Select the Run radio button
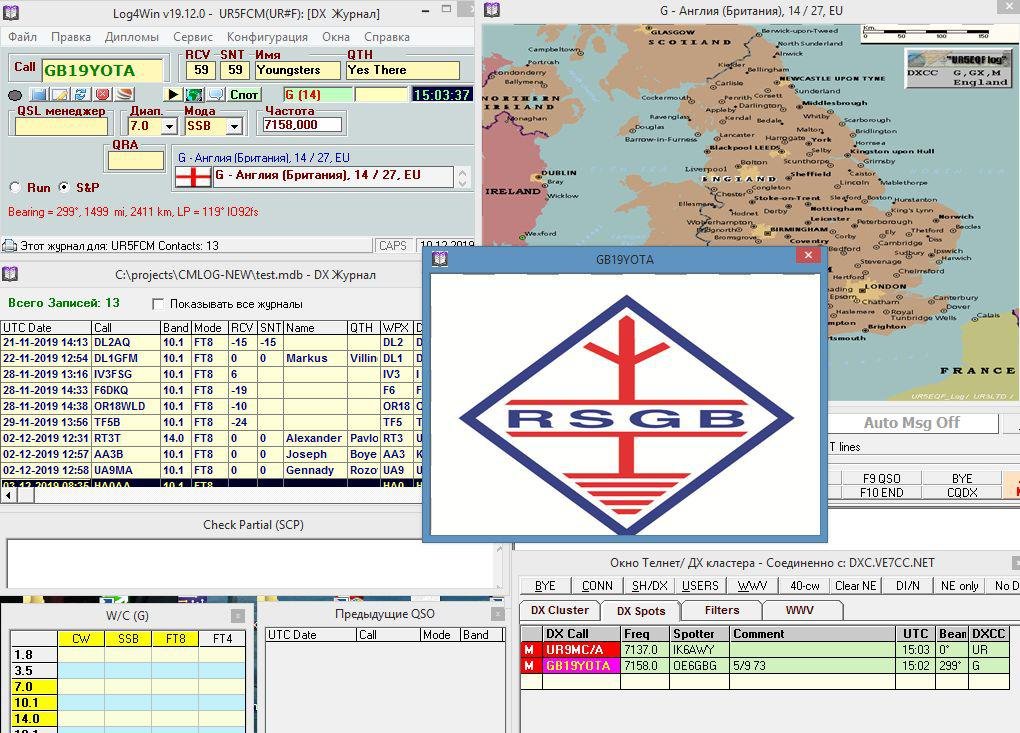Viewport: 1020px width, 733px height. (15, 187)
